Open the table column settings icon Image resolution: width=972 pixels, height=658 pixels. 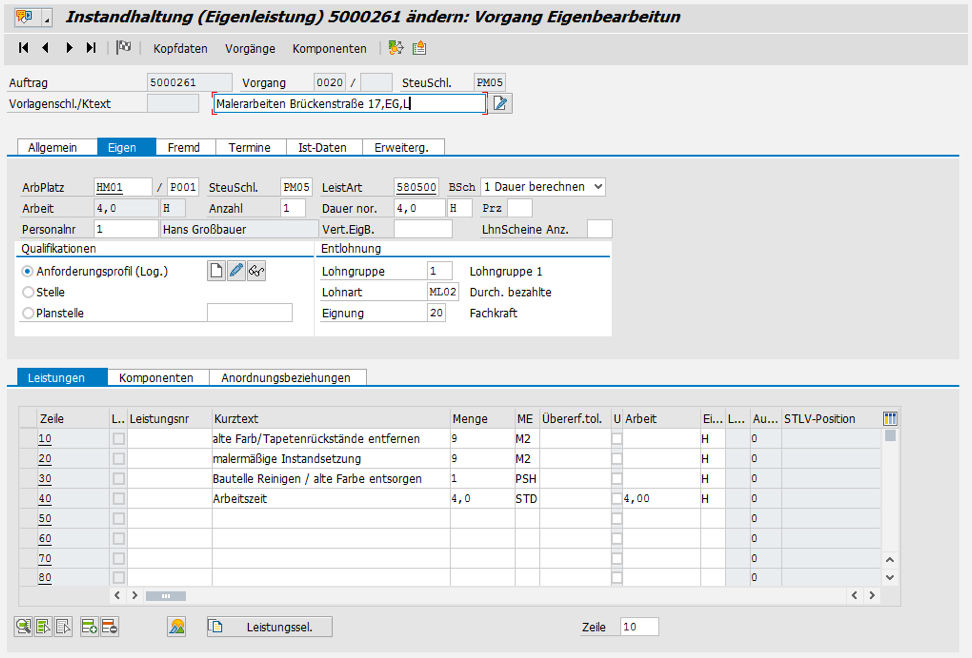[x=890, y=418]
